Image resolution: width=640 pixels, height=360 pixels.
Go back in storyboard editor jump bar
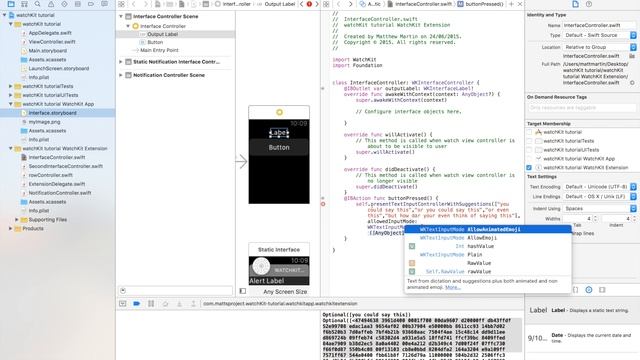133,4
